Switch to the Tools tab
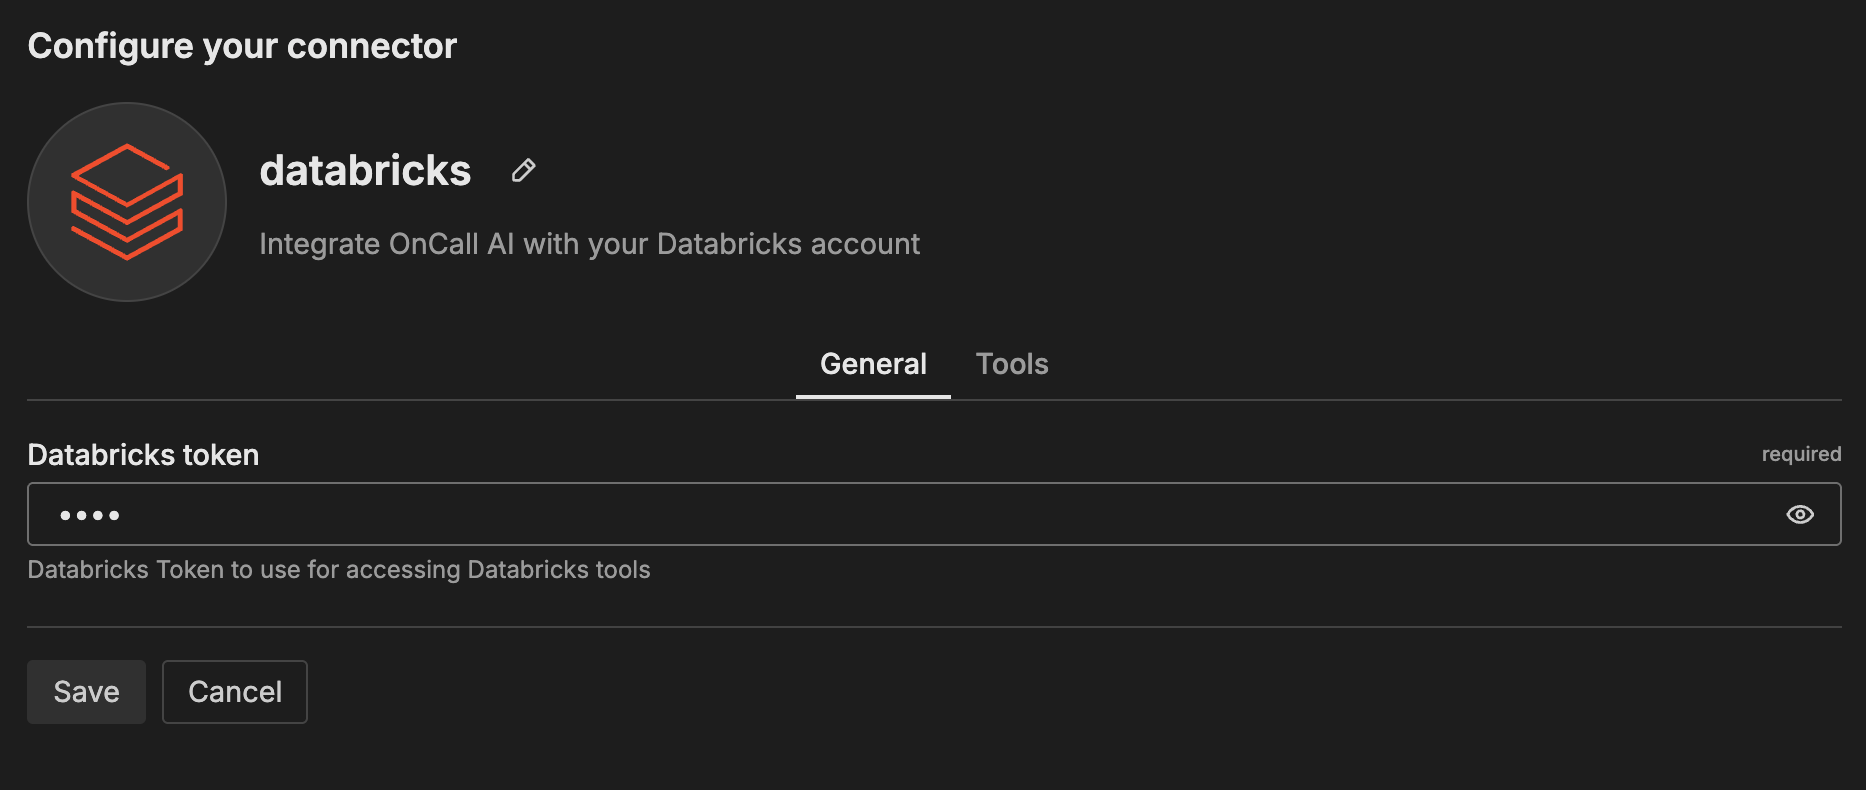1866x790 pixels. [1011, 364]
